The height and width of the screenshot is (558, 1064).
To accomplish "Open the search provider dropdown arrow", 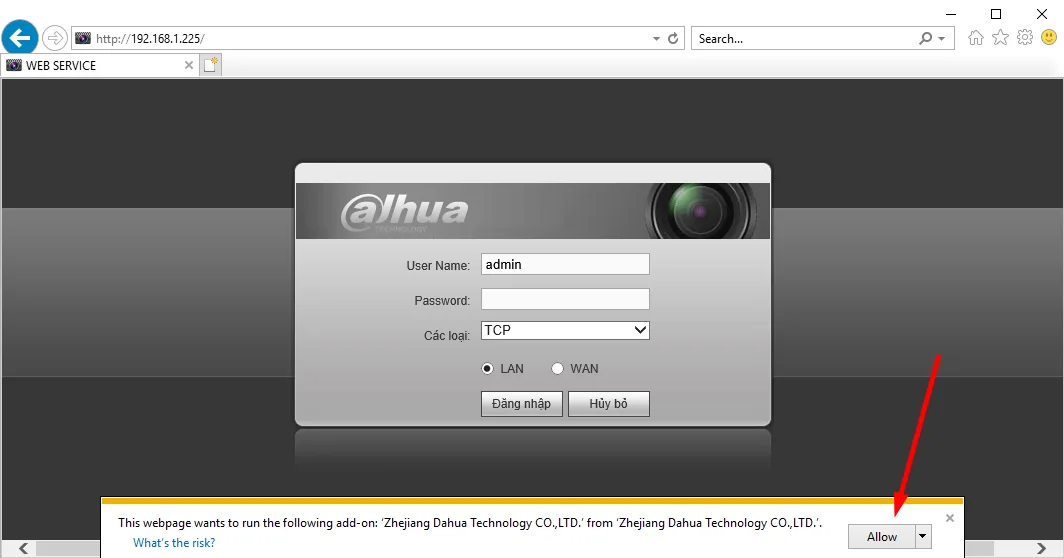I will click(942, 39).
